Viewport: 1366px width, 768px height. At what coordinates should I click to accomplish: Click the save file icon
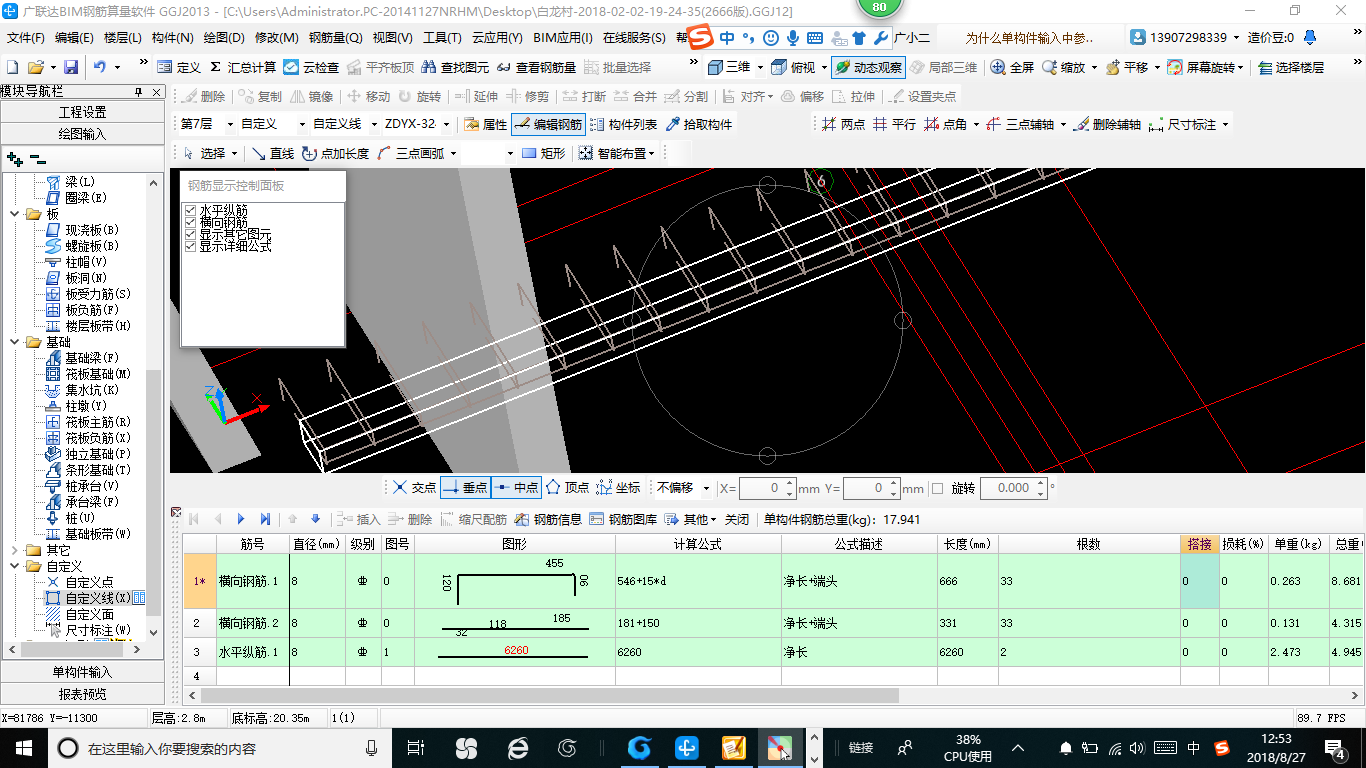[71, 67]
